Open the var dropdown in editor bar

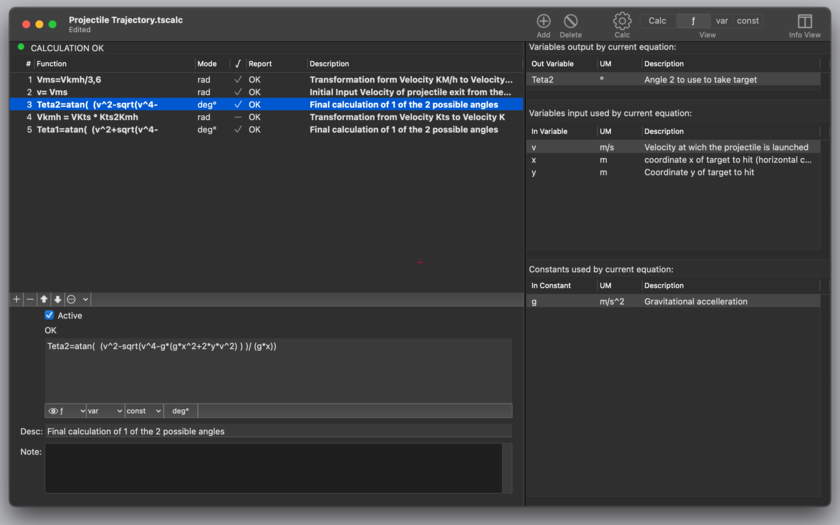click(105, 411)
